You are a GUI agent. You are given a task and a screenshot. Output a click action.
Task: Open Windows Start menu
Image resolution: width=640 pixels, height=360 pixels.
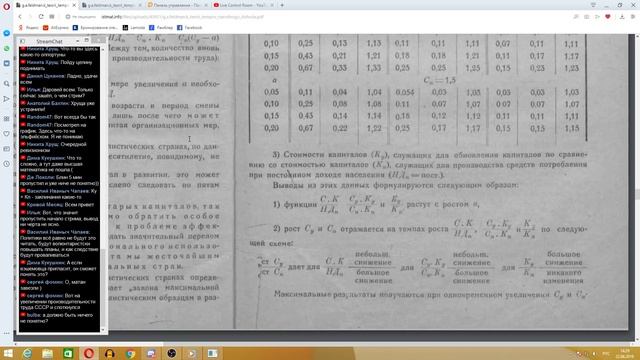tap(7, 353)
